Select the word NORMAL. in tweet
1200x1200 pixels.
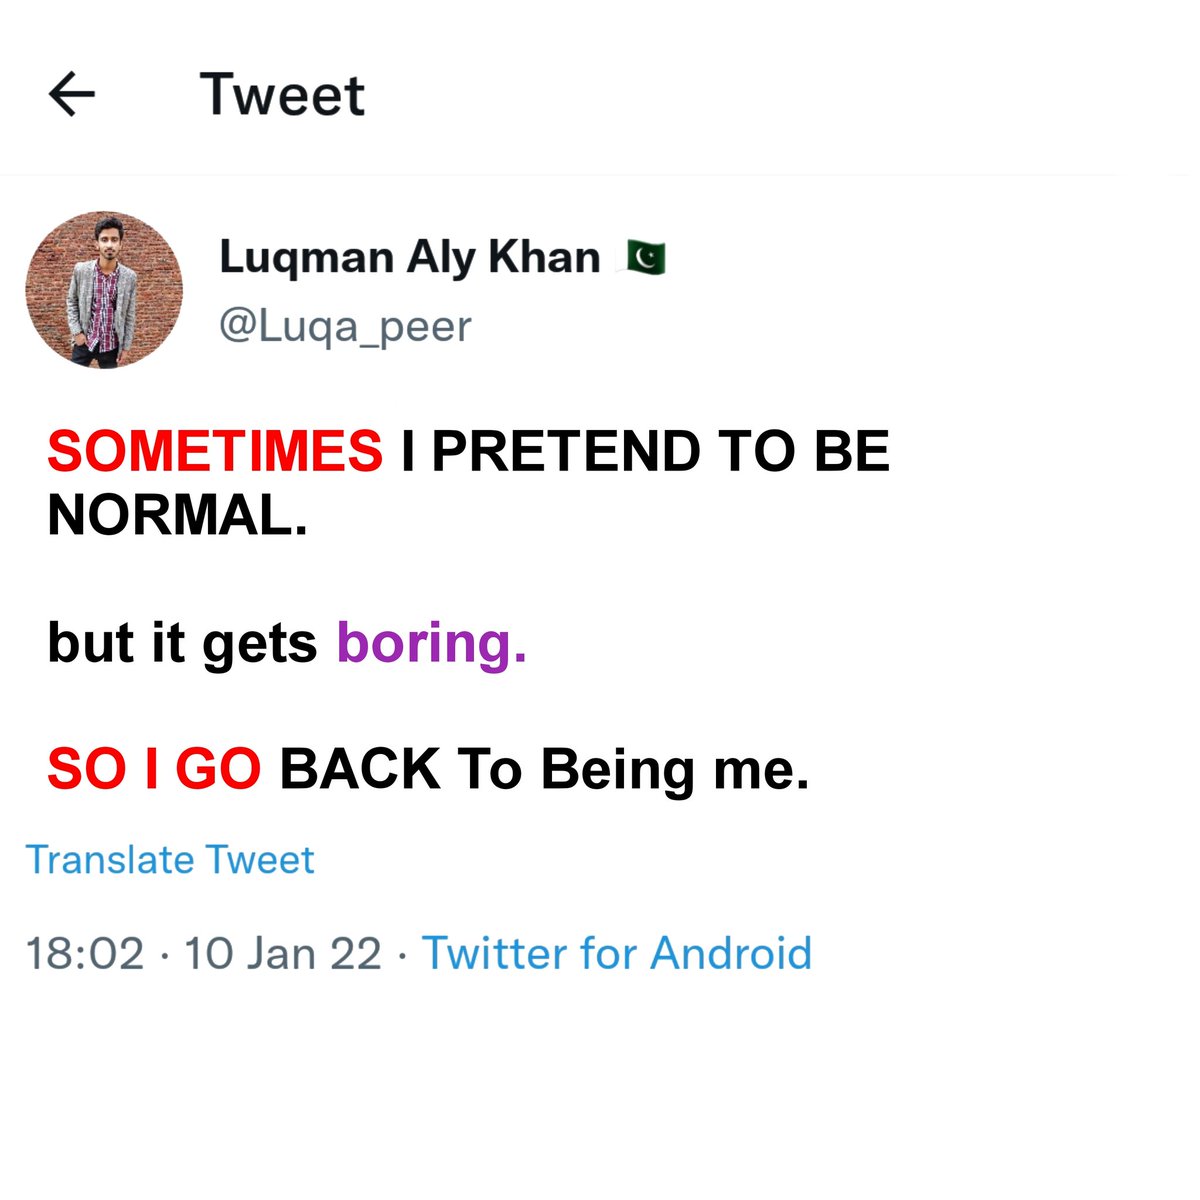177,516
